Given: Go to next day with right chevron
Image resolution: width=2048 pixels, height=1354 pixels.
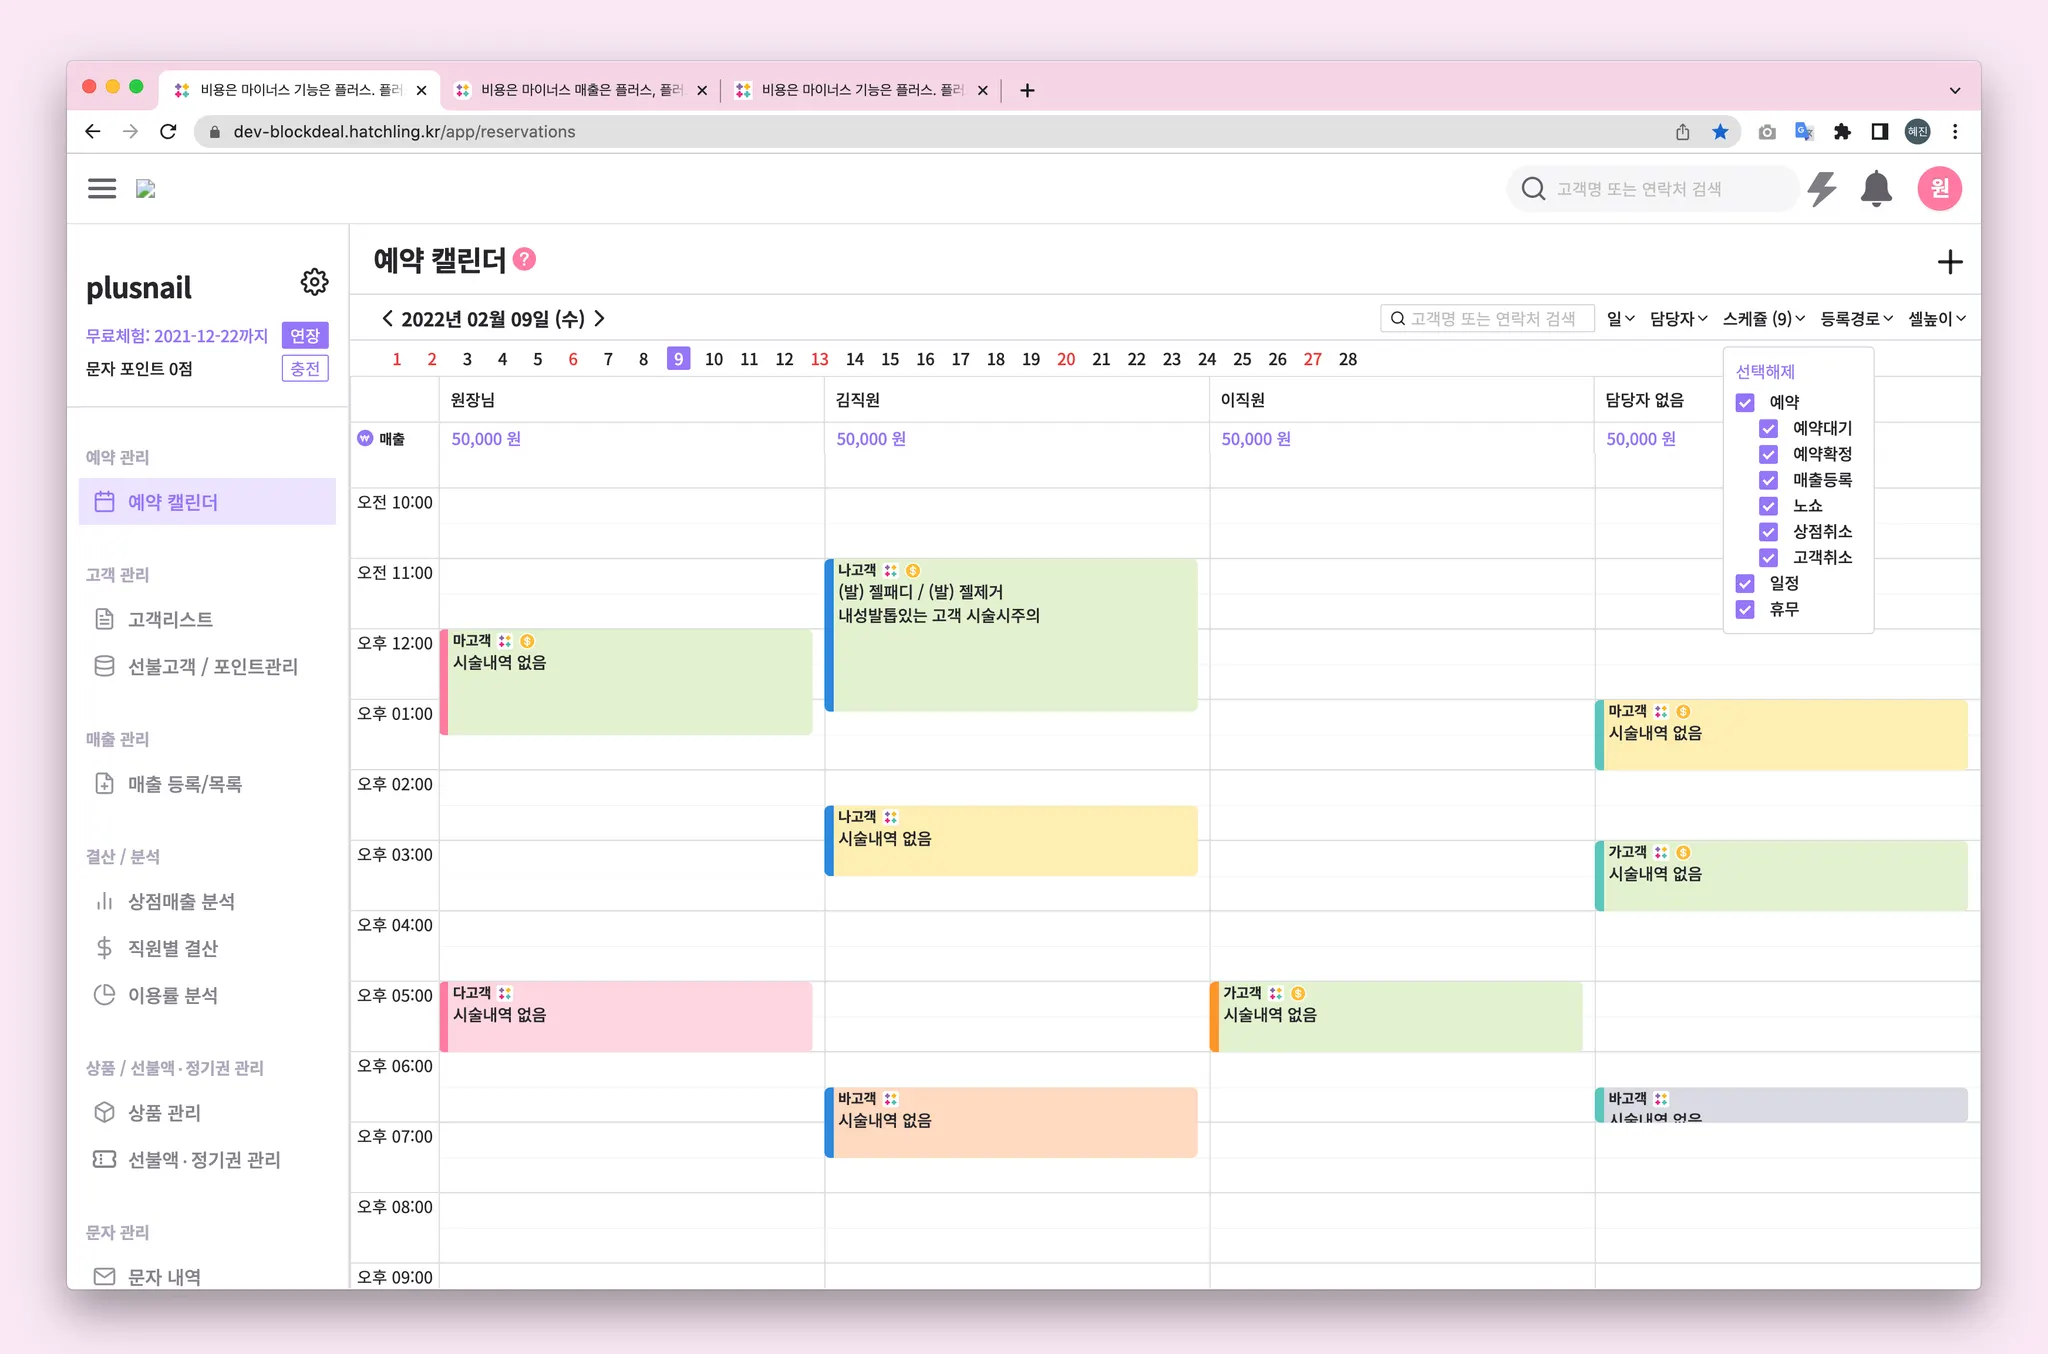Looking at the screenshot, I should 600,319.
